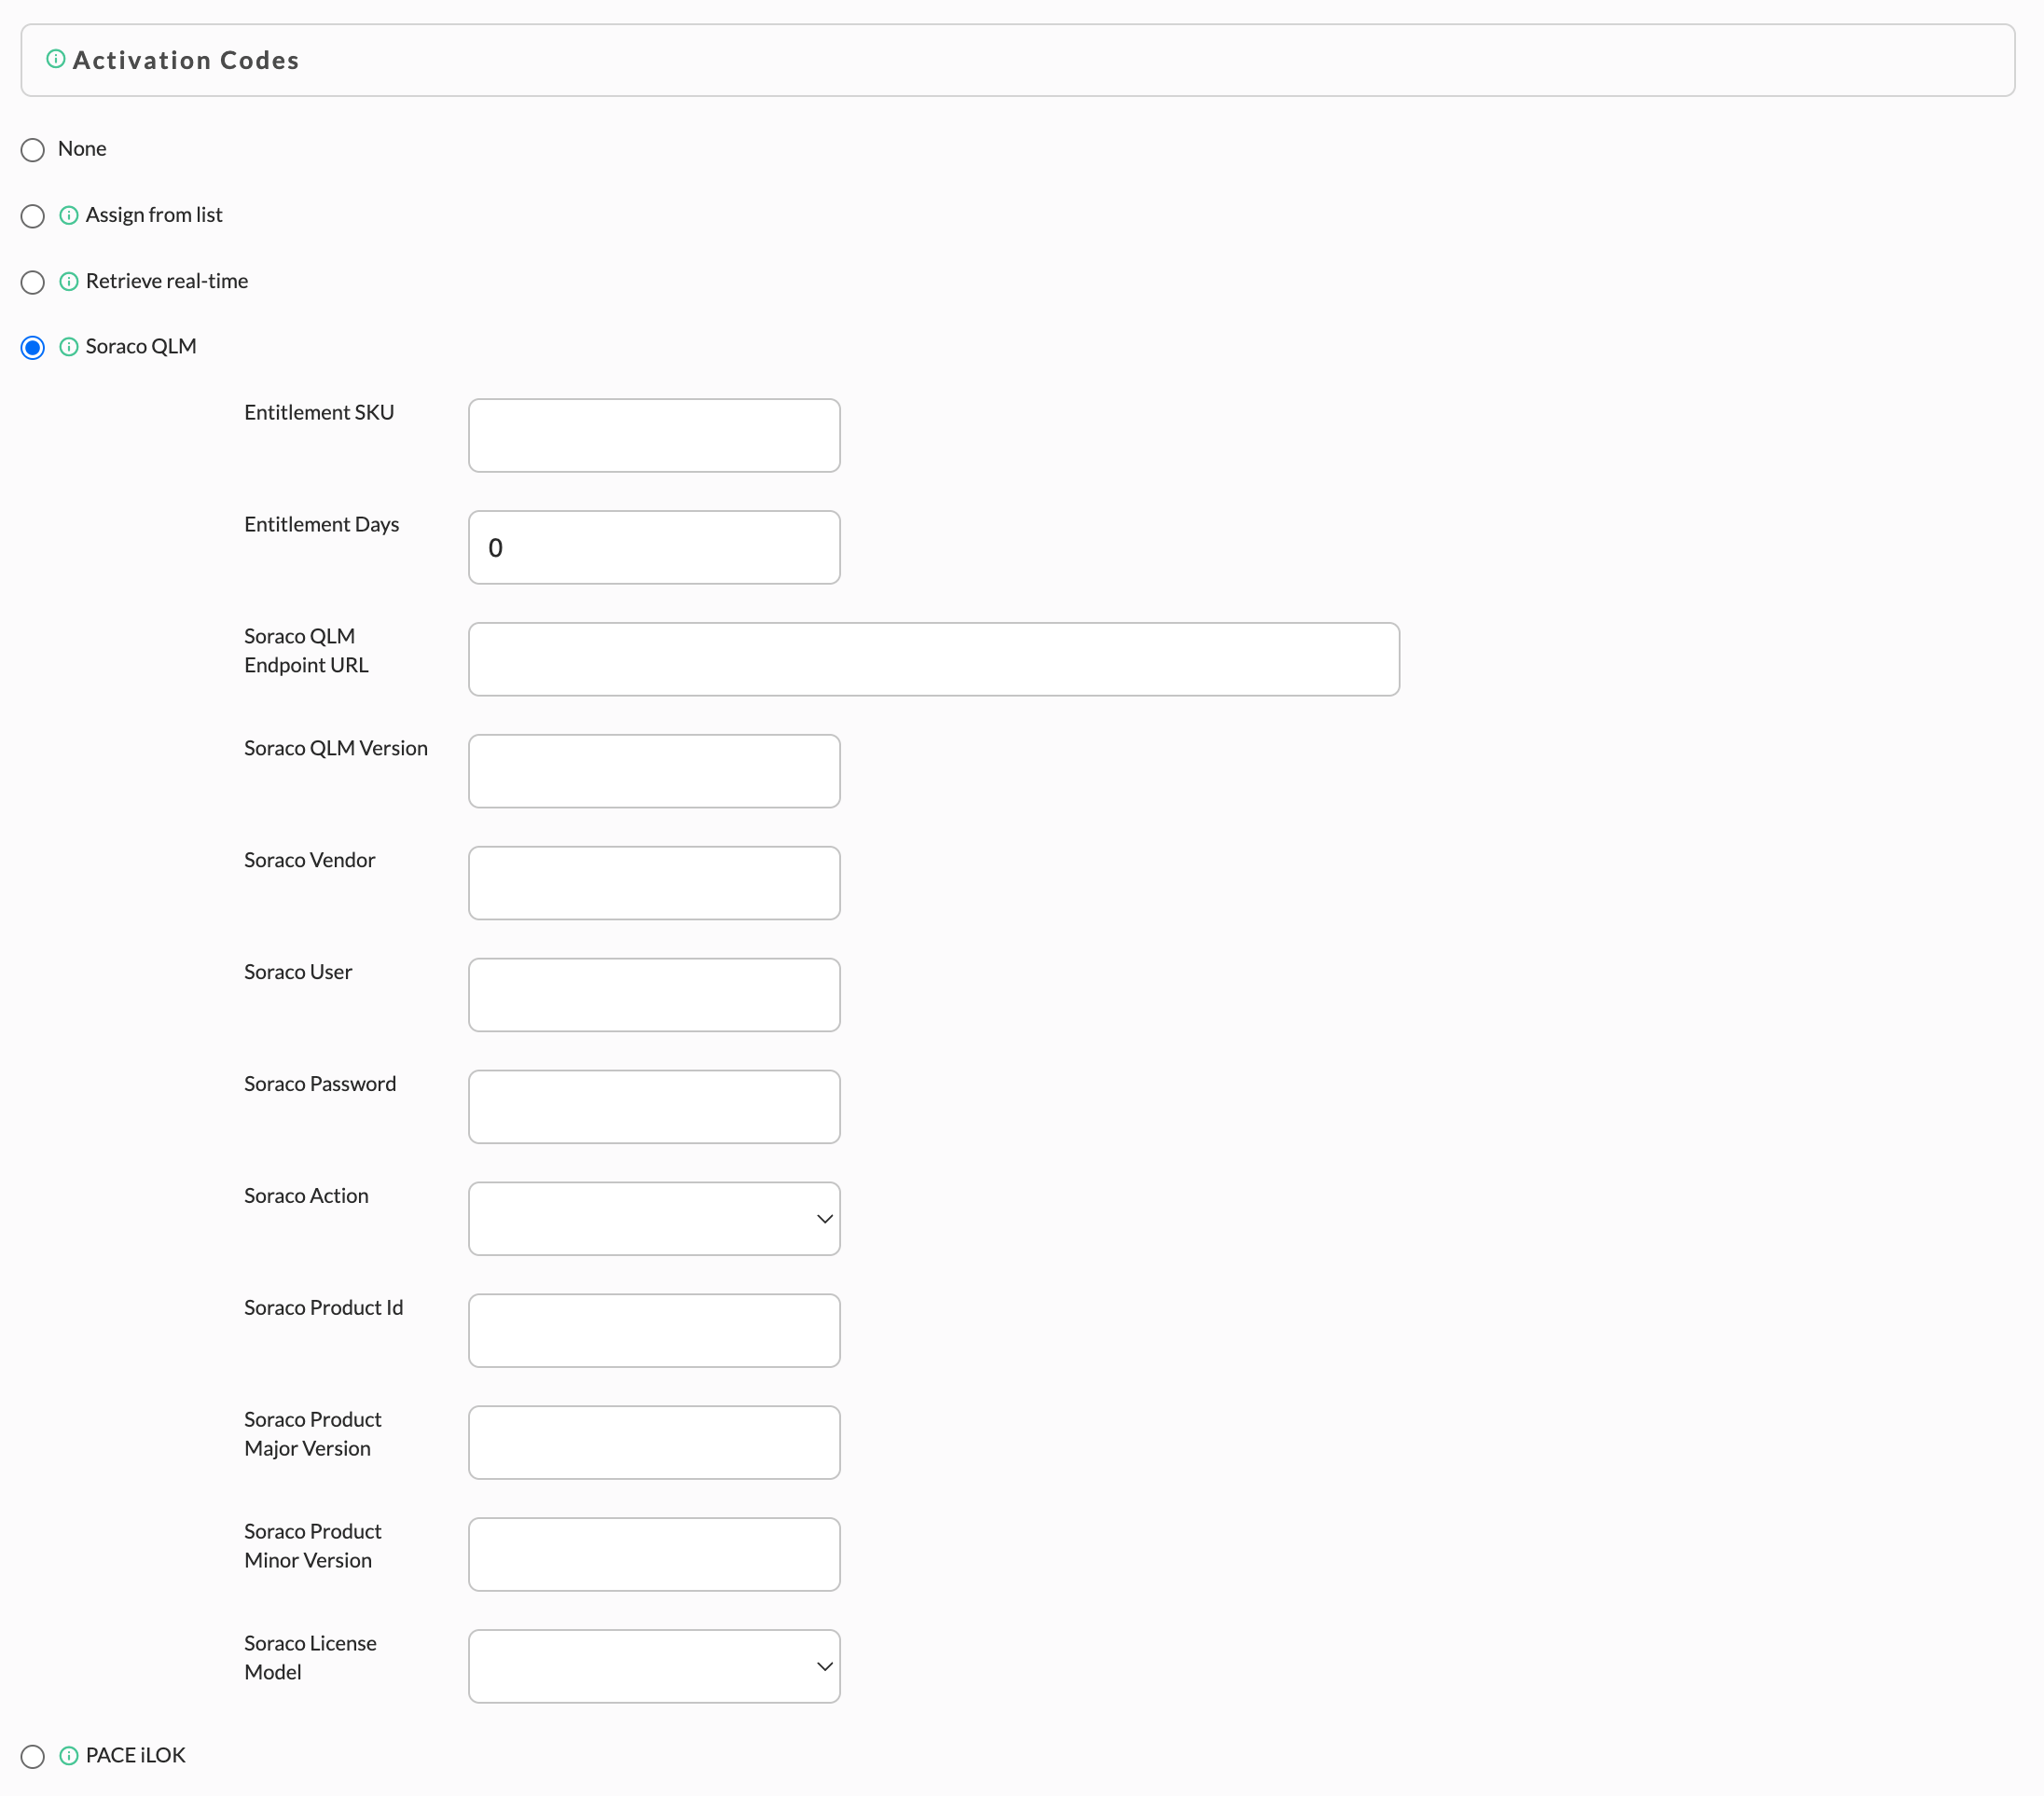Focus the Soraco Vendor field
This screenshot has height=1796, width=2044.
(654, 883)
